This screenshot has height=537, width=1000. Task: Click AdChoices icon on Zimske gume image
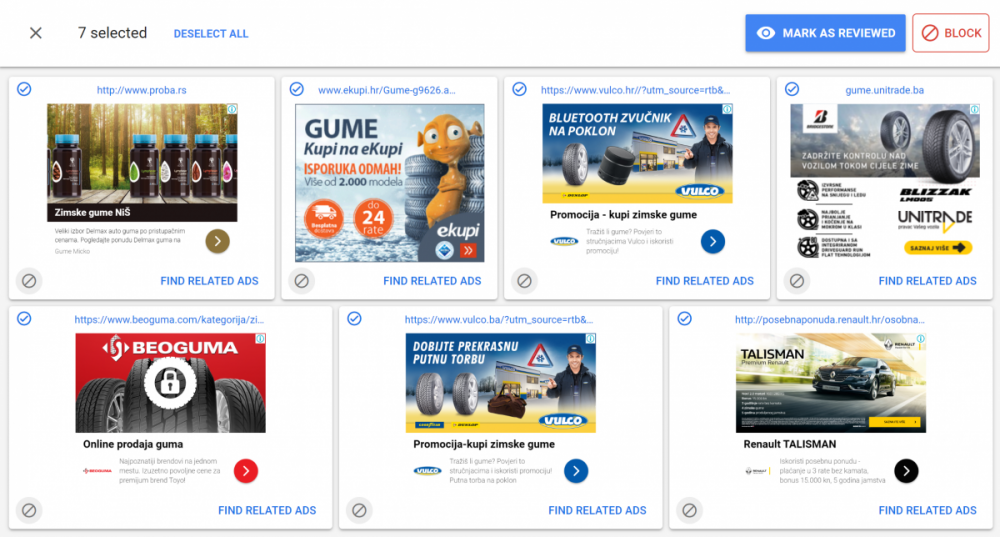coord(232,109)
